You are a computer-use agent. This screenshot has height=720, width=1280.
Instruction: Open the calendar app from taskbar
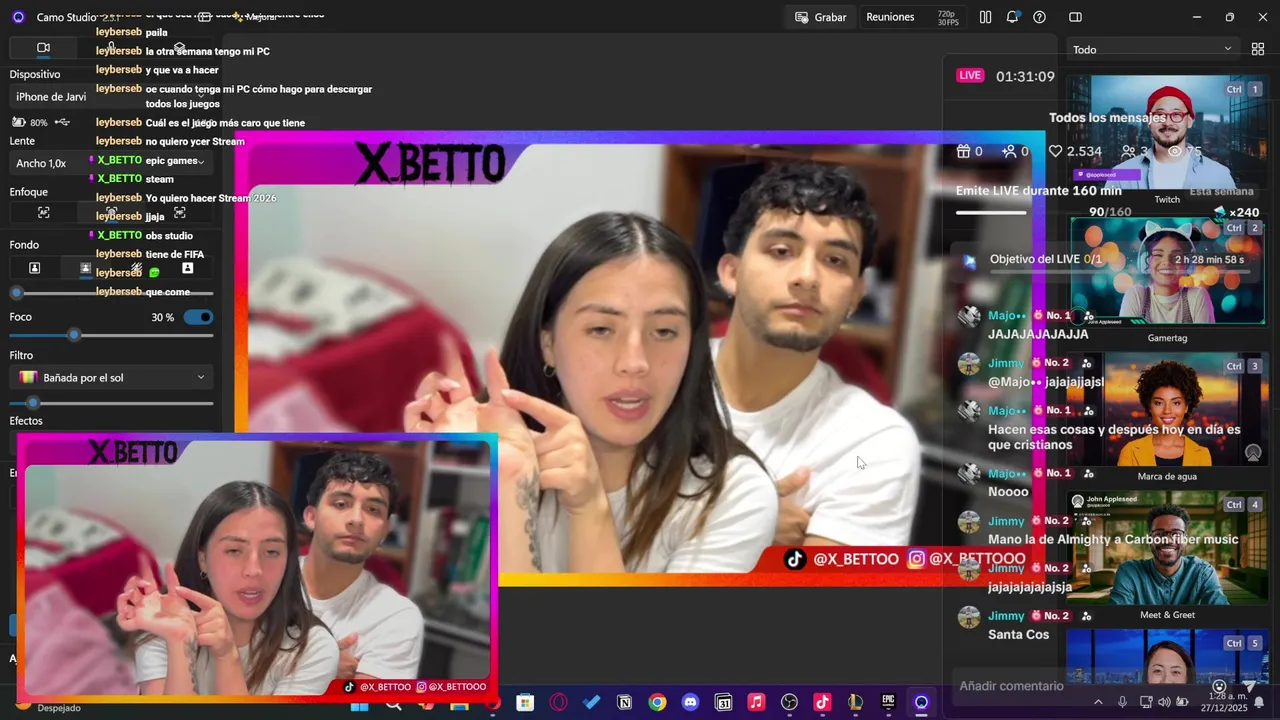tap(723, 702)
